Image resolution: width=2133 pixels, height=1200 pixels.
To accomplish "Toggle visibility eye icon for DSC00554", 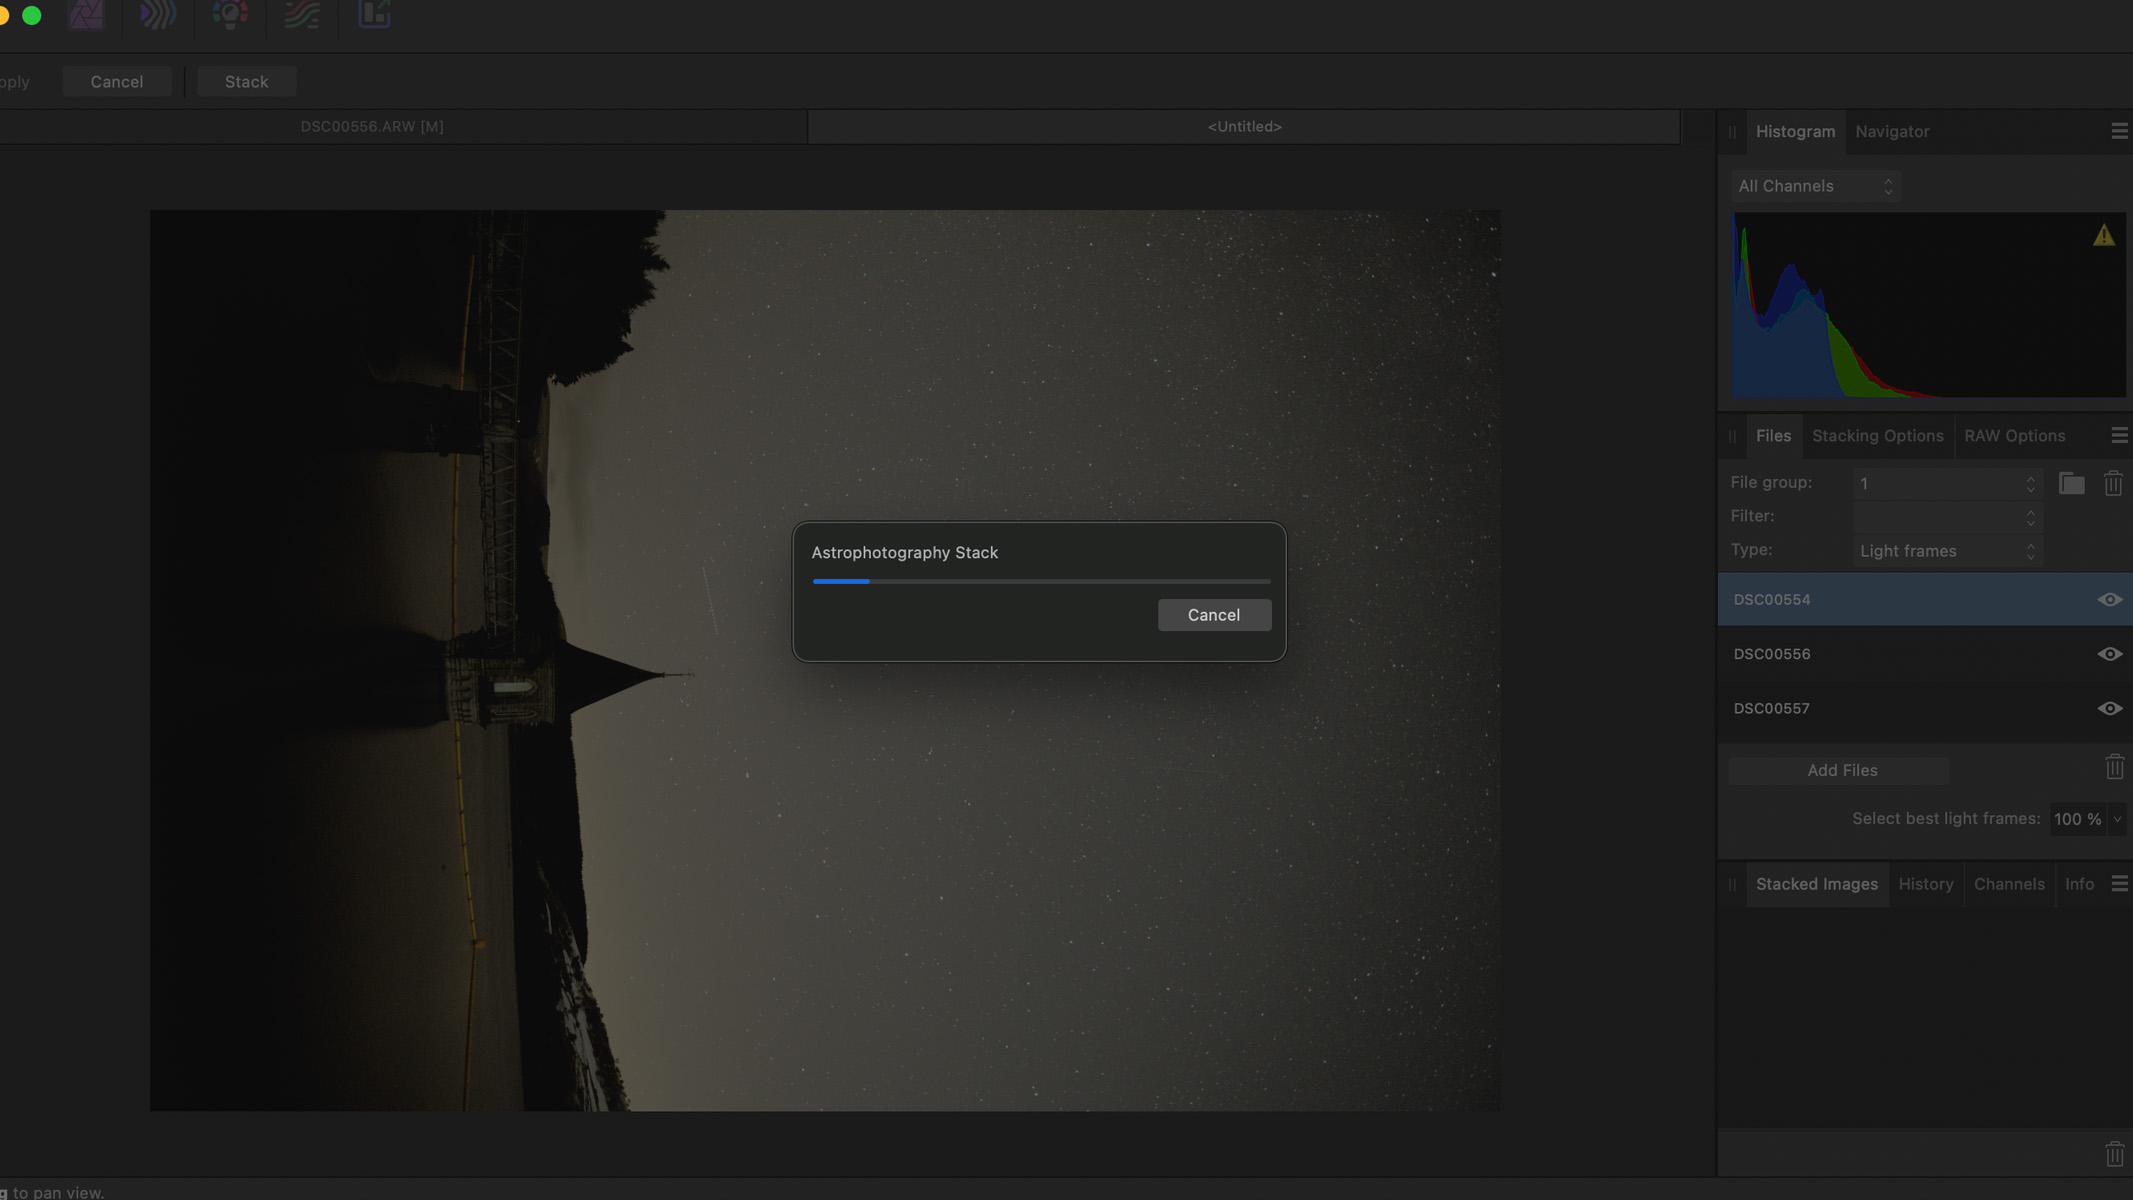I will 2110,599.
